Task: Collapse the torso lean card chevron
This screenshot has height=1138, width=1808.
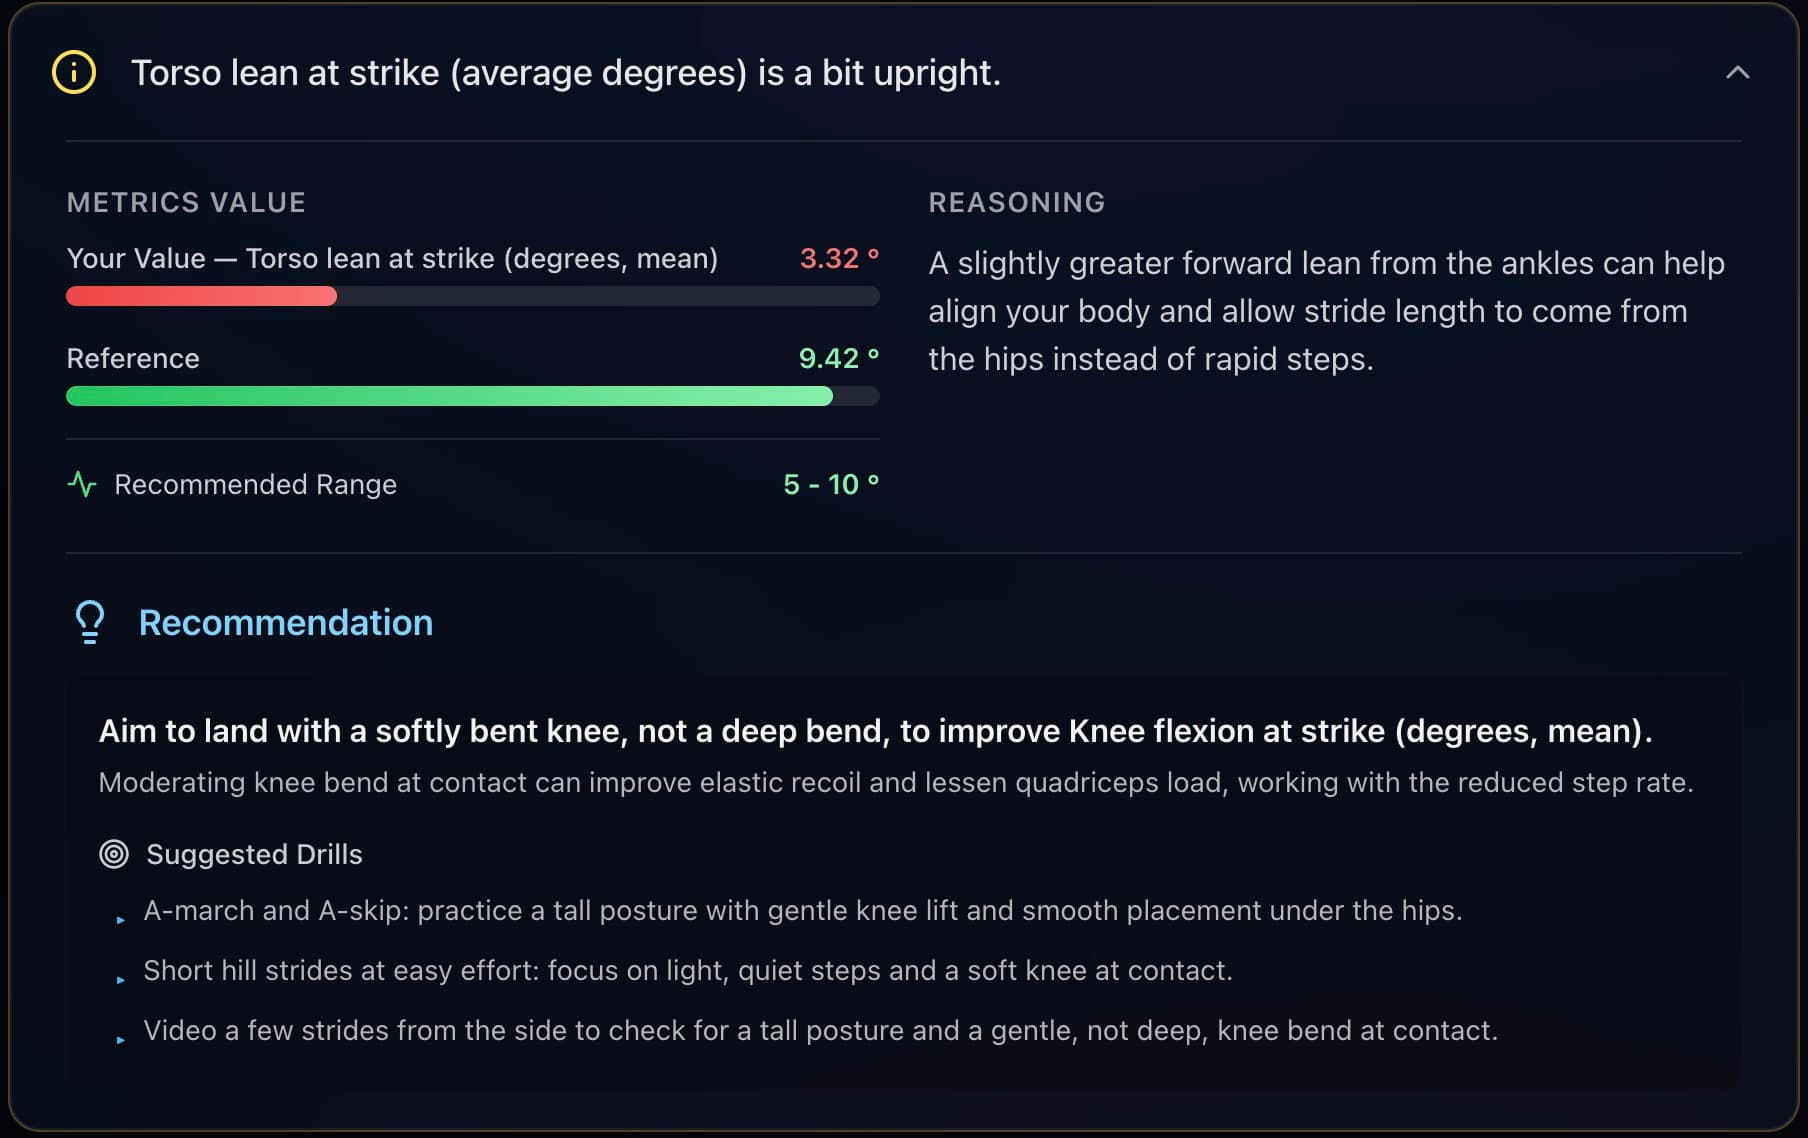Action: [x=1737, y=73]
